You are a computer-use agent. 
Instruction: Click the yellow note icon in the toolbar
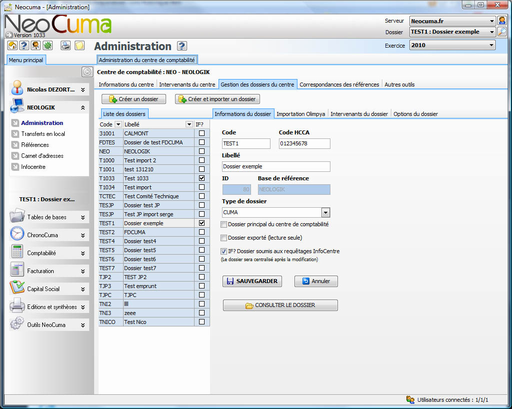[79, 45]
